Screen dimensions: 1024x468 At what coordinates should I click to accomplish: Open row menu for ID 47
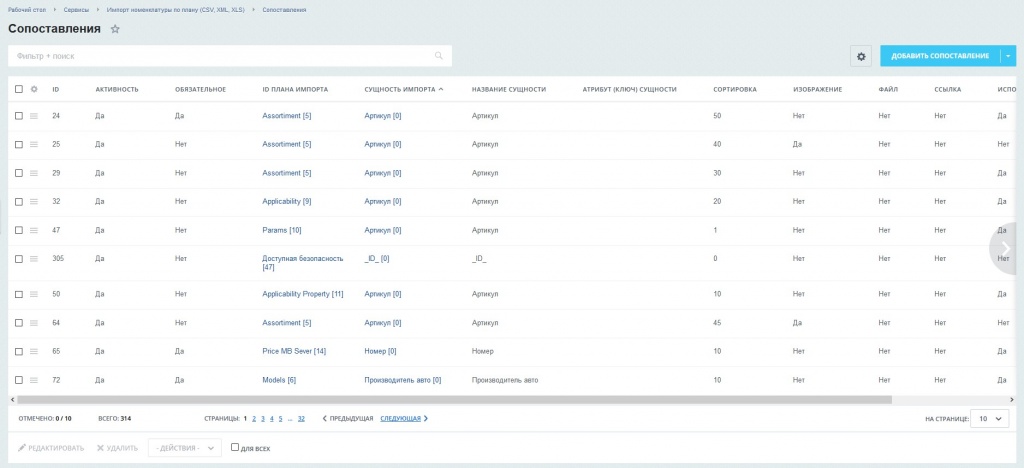tap(34, 230)
